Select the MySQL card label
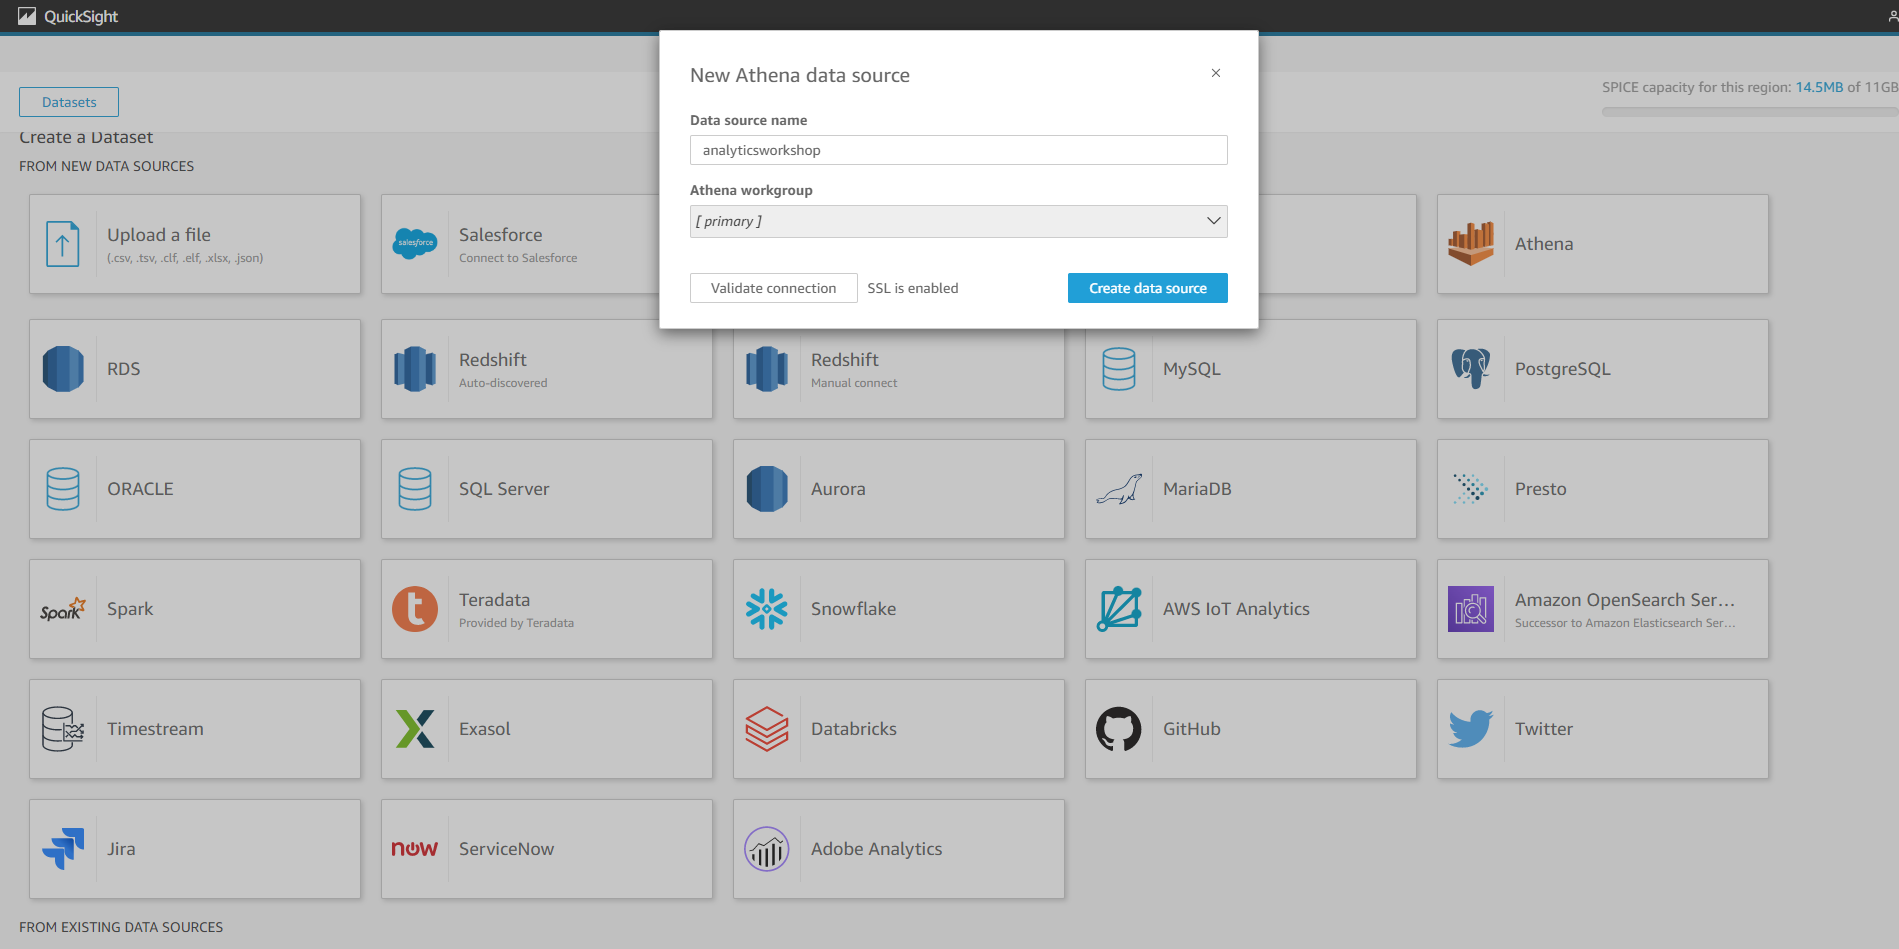Image resolution: width=1899 pixels, height=949 pixels. [1192, 369]
